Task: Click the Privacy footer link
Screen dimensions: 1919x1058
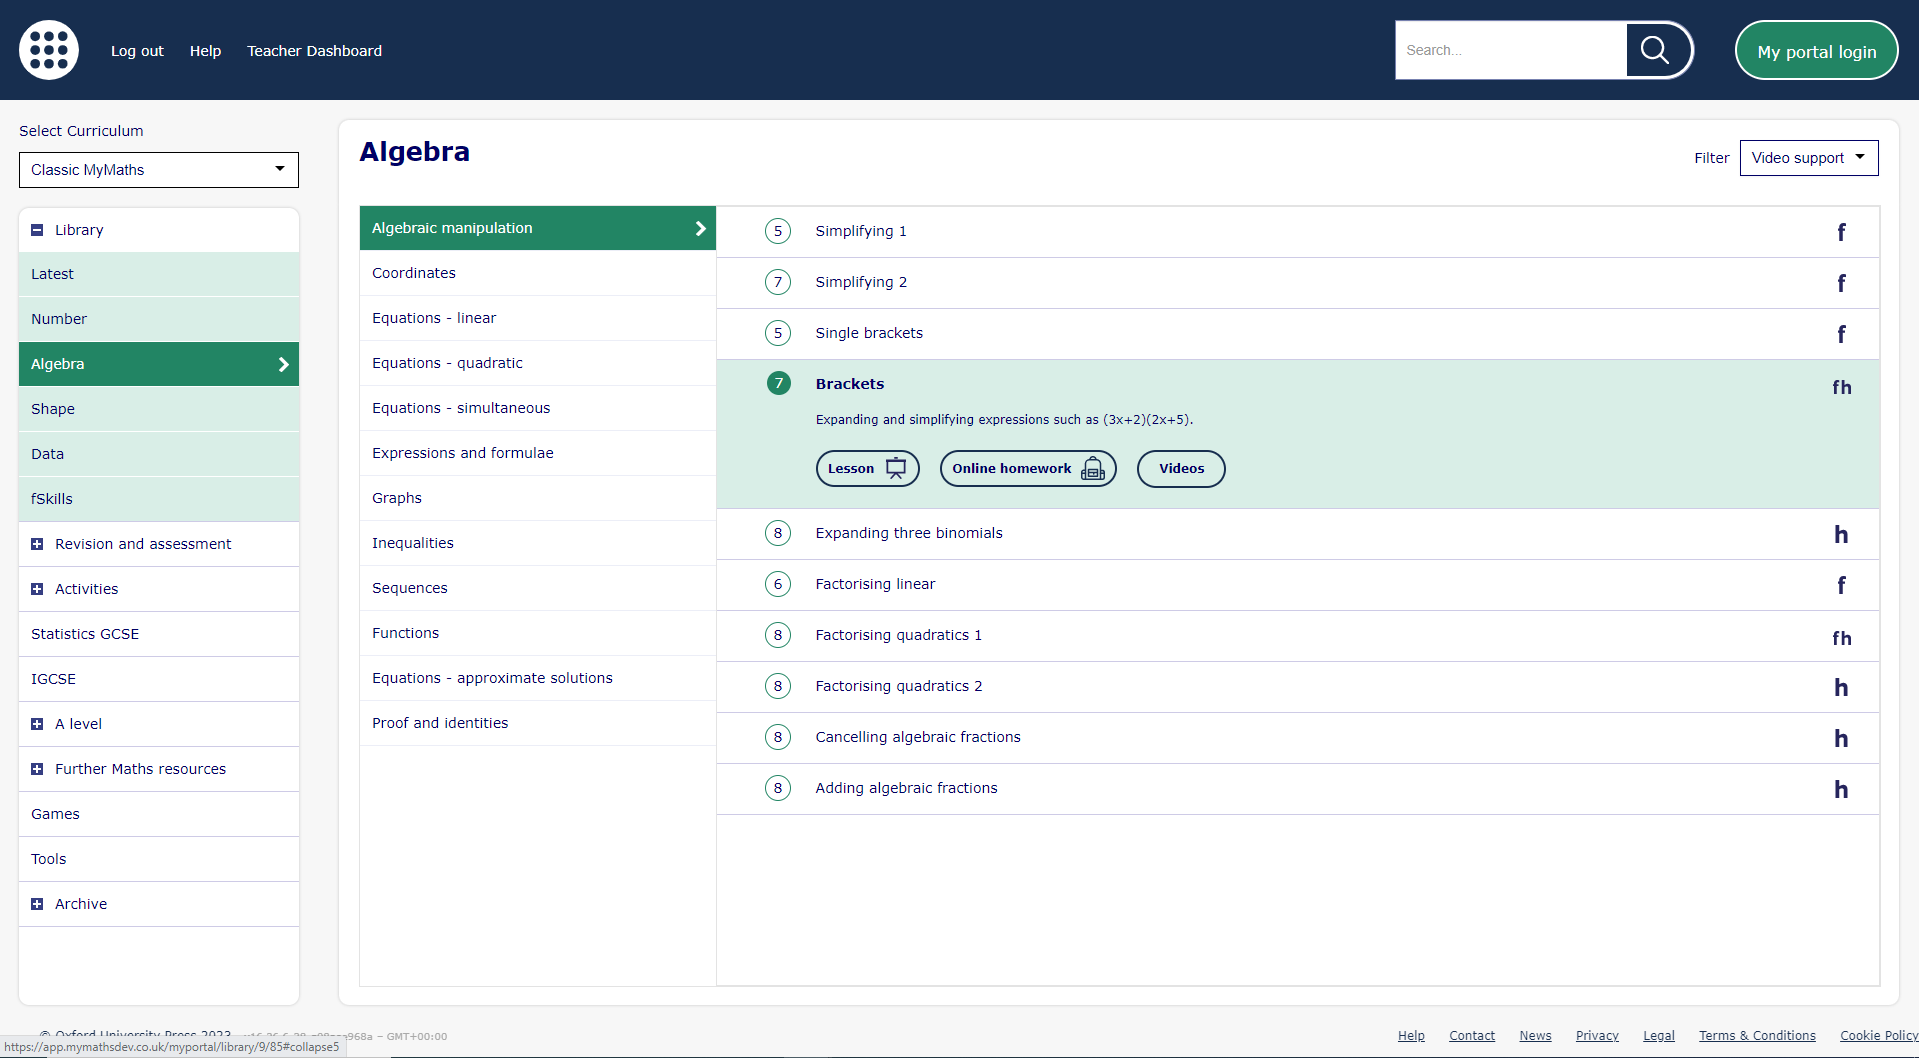Action: [1597, 1036]
